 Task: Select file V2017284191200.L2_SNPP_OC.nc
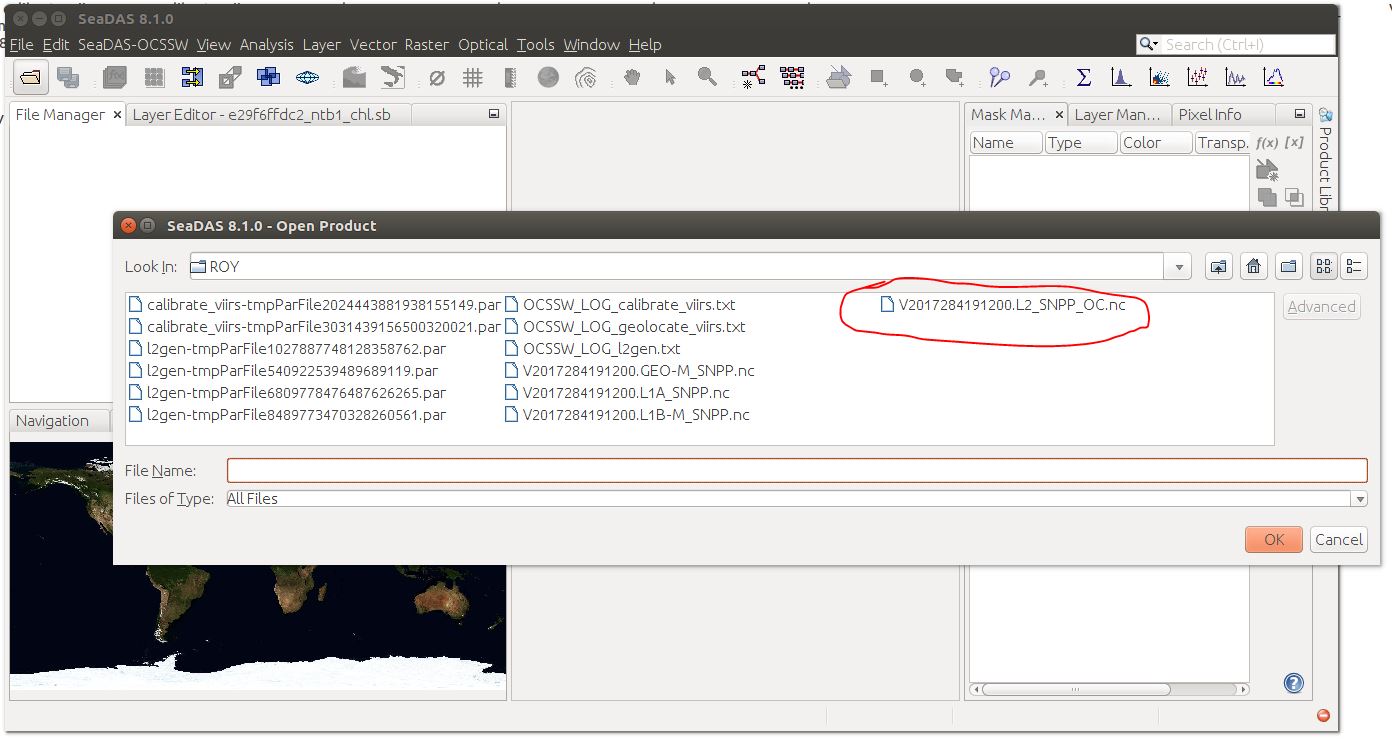coord(1003,305)
